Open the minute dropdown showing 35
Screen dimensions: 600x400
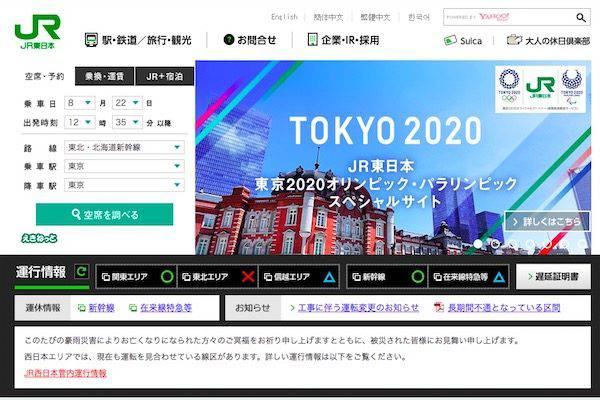pyautogui.click(x=127, y=122)
